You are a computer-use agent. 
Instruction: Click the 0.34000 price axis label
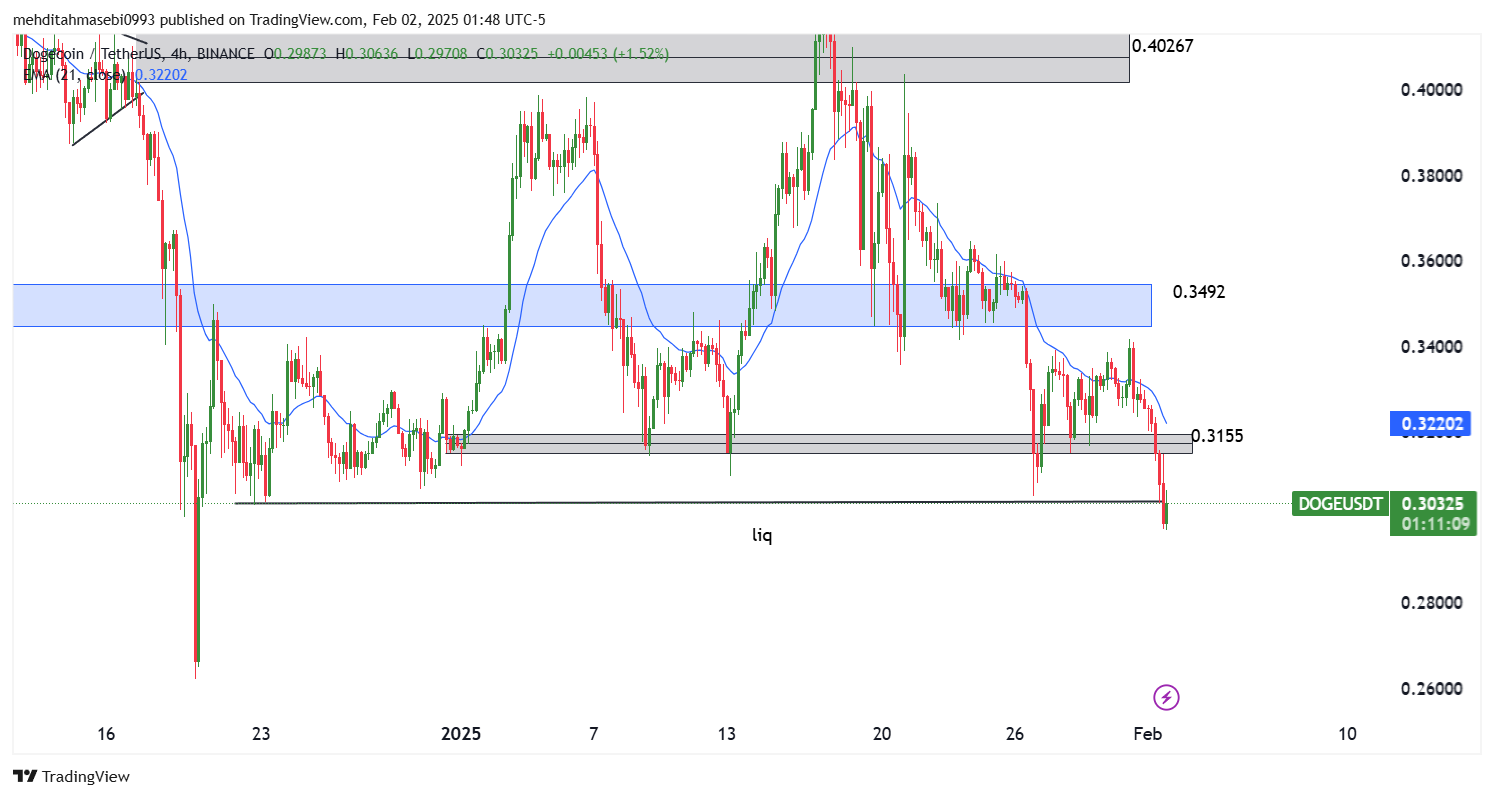(1433, 347)
